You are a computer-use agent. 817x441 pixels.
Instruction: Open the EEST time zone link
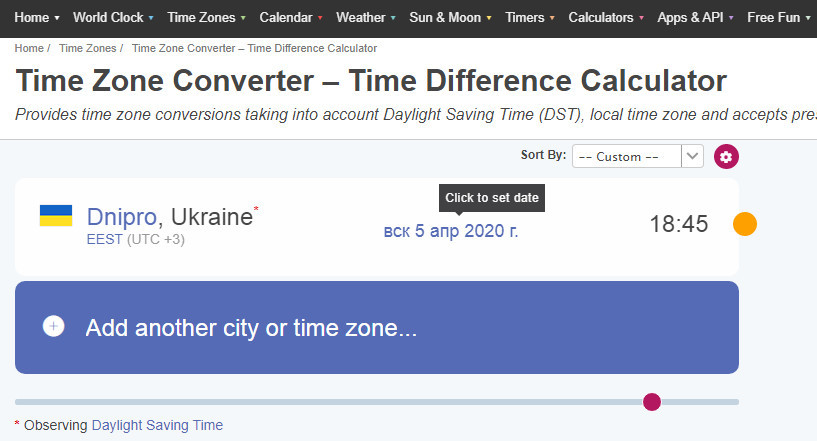[x=104, y=239]
